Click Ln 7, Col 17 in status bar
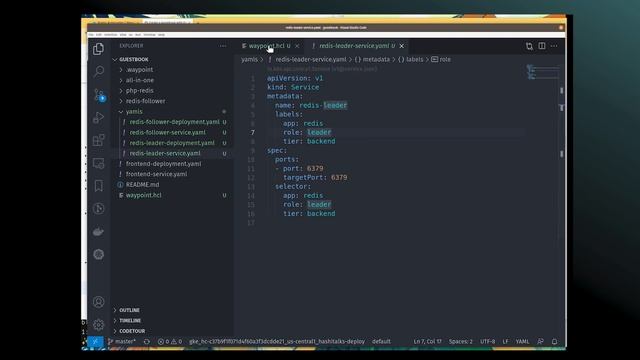Image resolution: width=640 pixels, height=360 pixels. coord(427,342)
